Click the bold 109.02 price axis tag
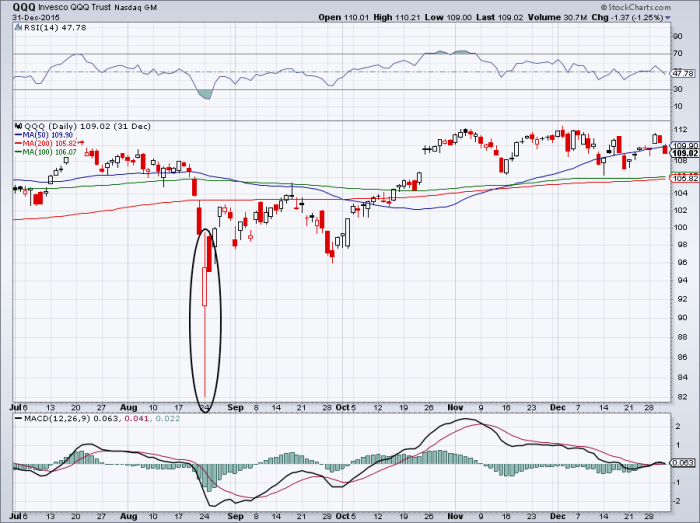The width and height of the screenshot is (700, 523). pyautogui.click(x=685, y=154)
